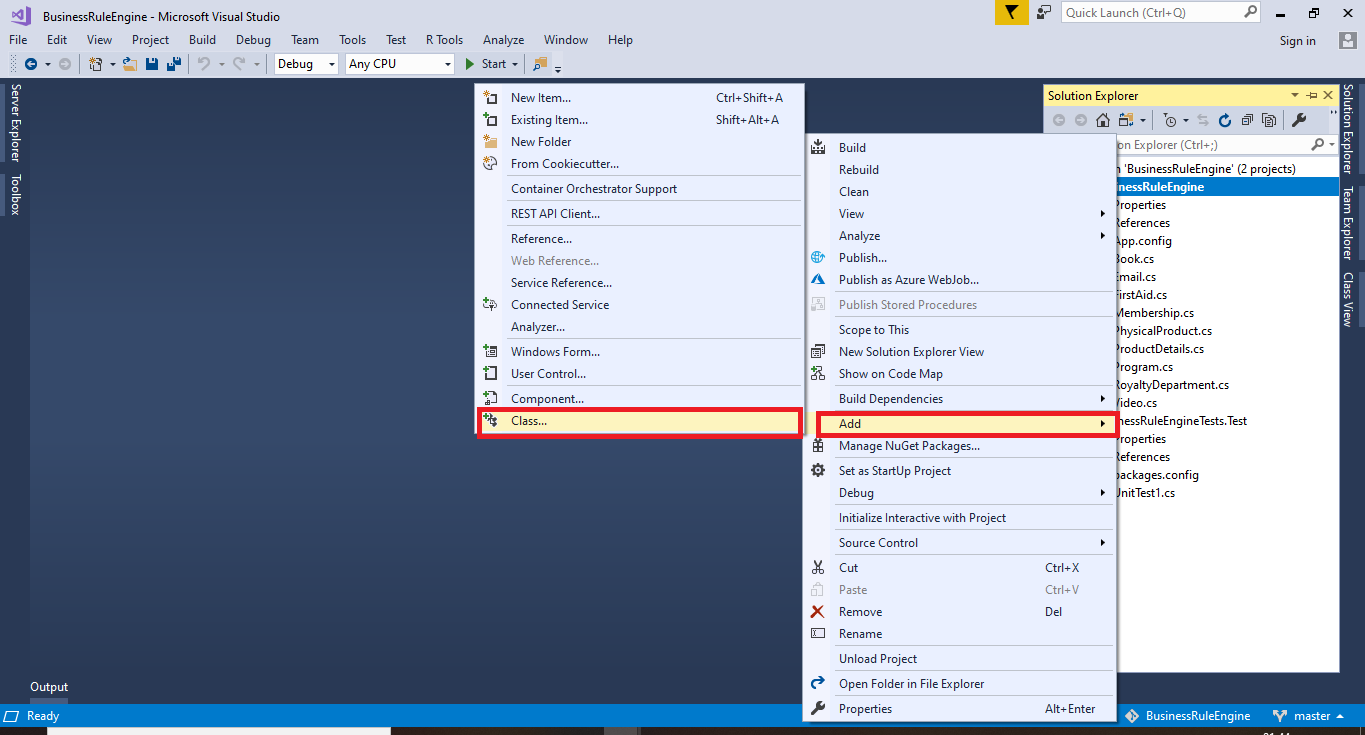Click the Navigate Backward toolbar icon

[x=30, y=64]
